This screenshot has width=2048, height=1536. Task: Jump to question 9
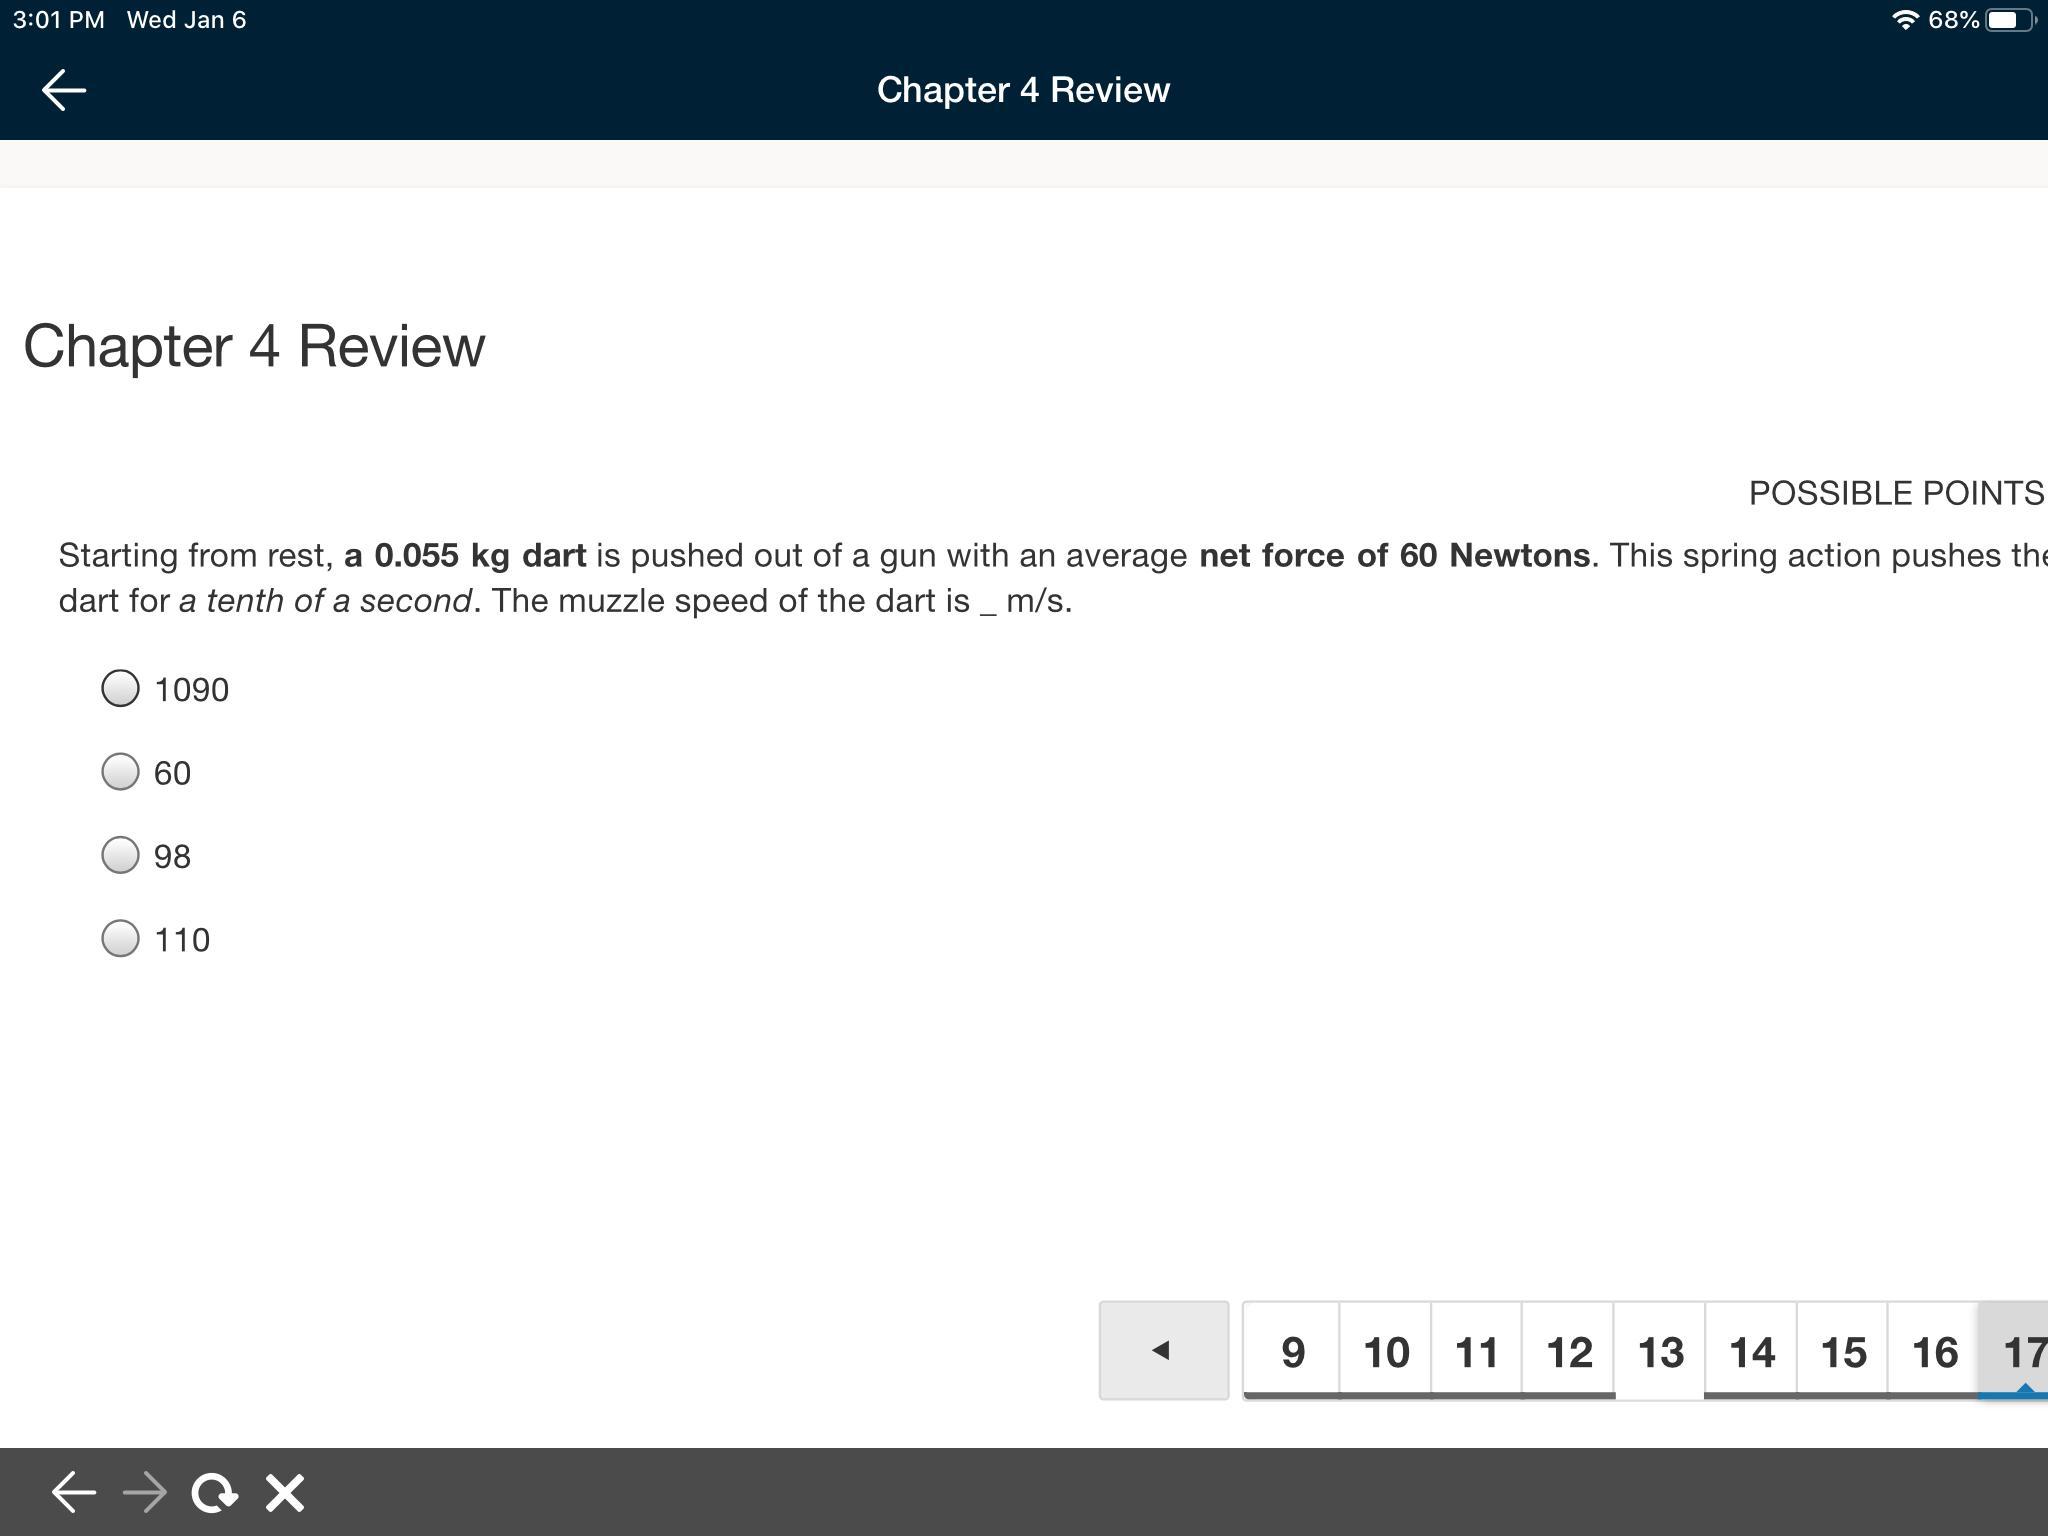pyautogui.click(x=1292, y=1352)
